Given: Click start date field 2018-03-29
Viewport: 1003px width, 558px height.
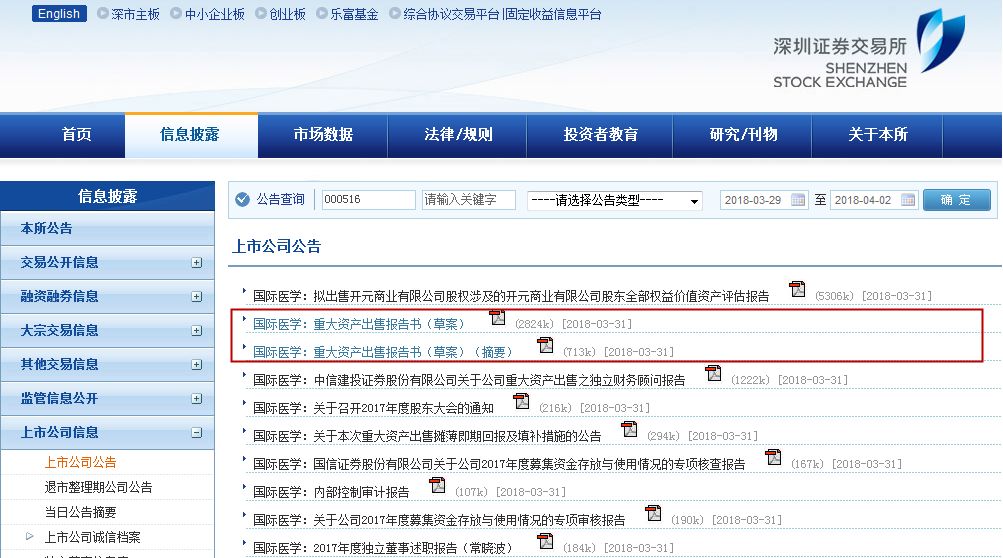Looking at the screenshot, I should [x=764, y=200].
